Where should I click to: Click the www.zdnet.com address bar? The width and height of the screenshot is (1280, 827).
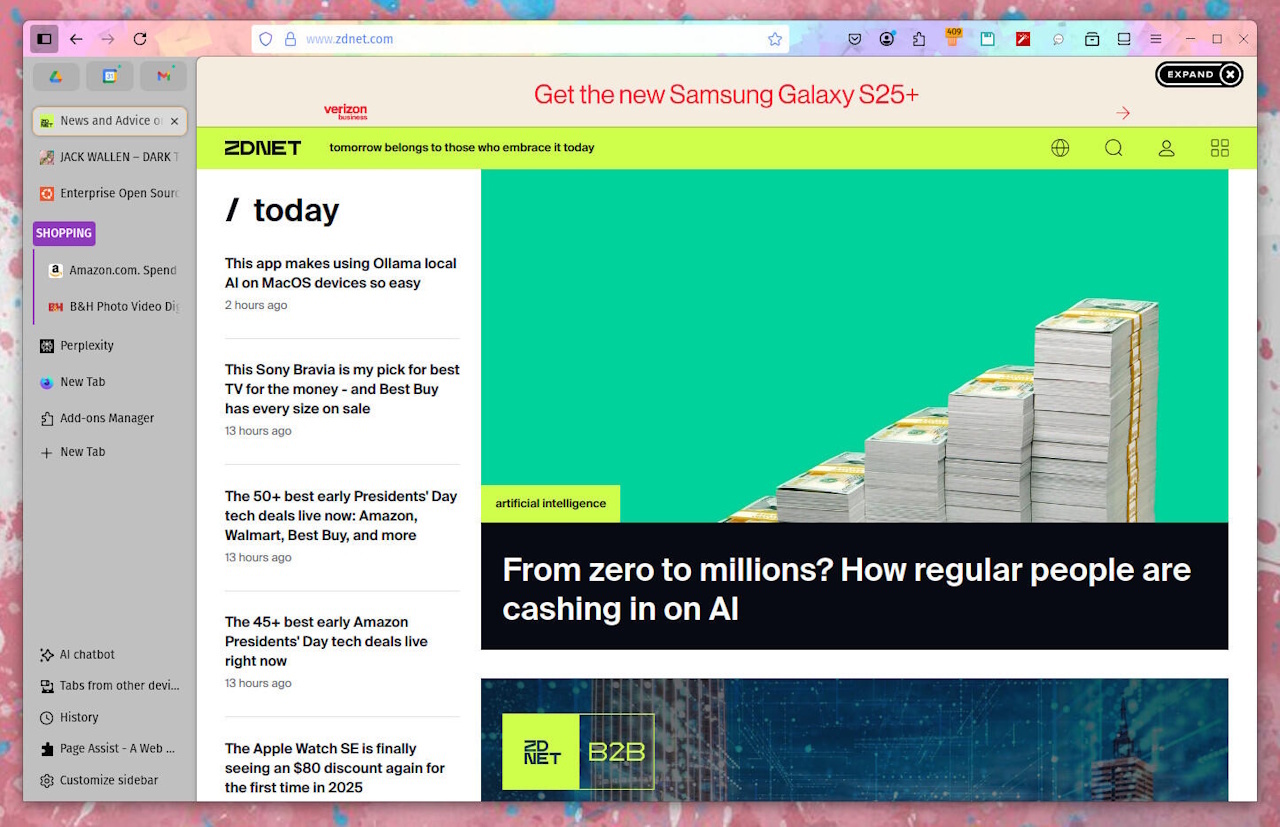pos(520,39)
